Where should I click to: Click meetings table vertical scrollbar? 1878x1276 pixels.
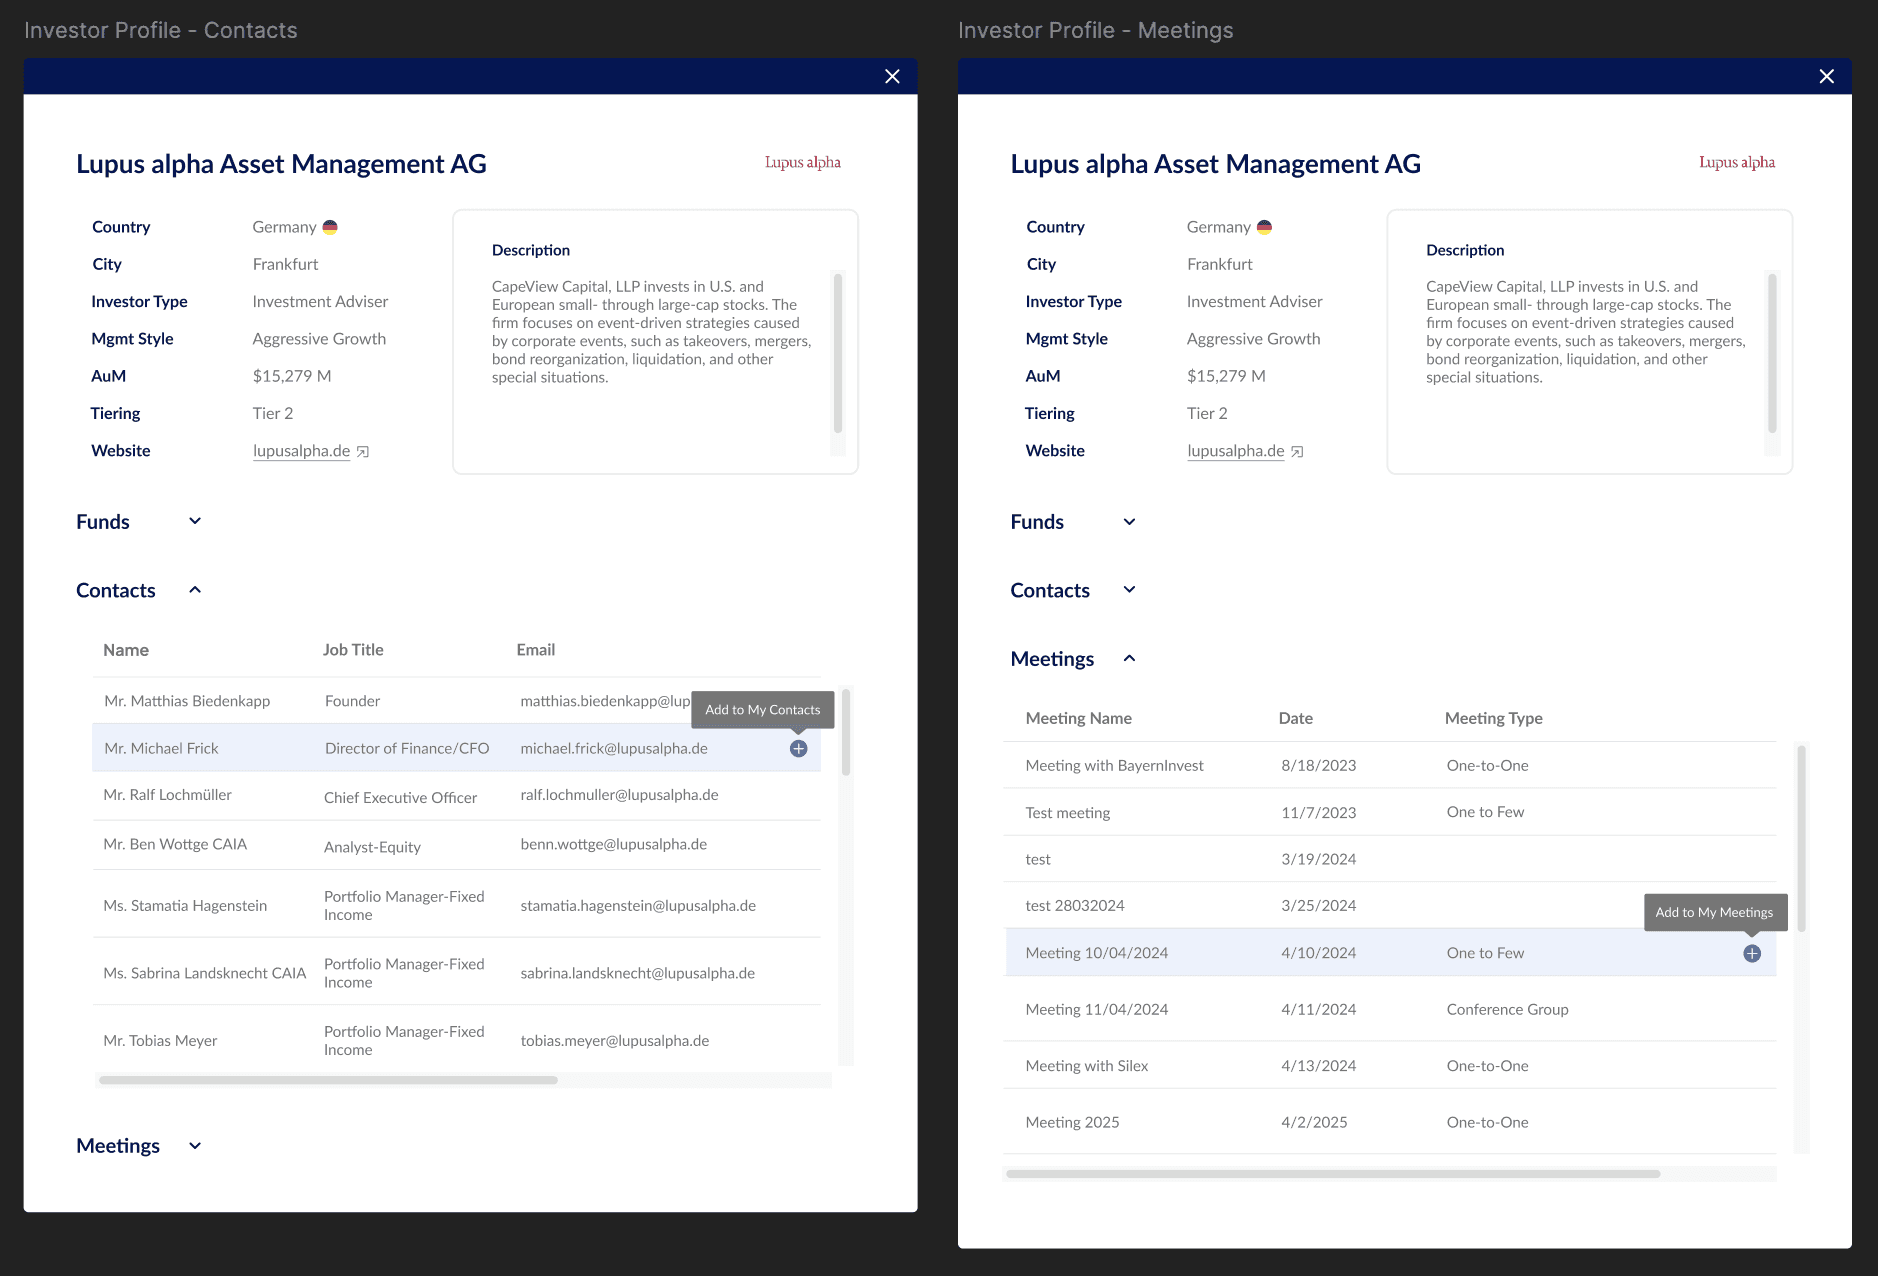click(x=1801, y=838)
